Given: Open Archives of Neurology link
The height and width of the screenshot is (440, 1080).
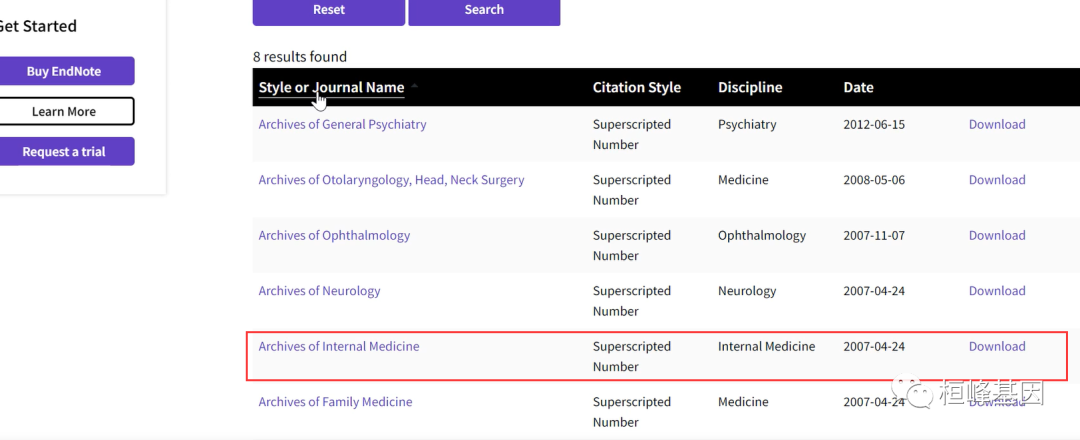Looking at the screenshot, I should [x=319, y=291].
